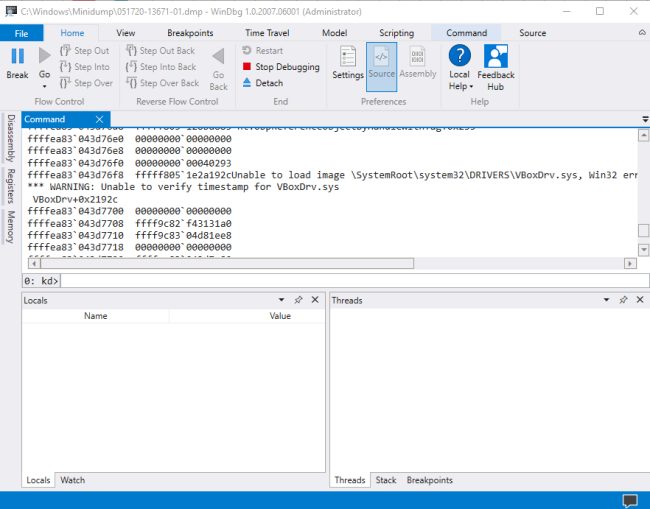Open the File menu

coord(22,33)
